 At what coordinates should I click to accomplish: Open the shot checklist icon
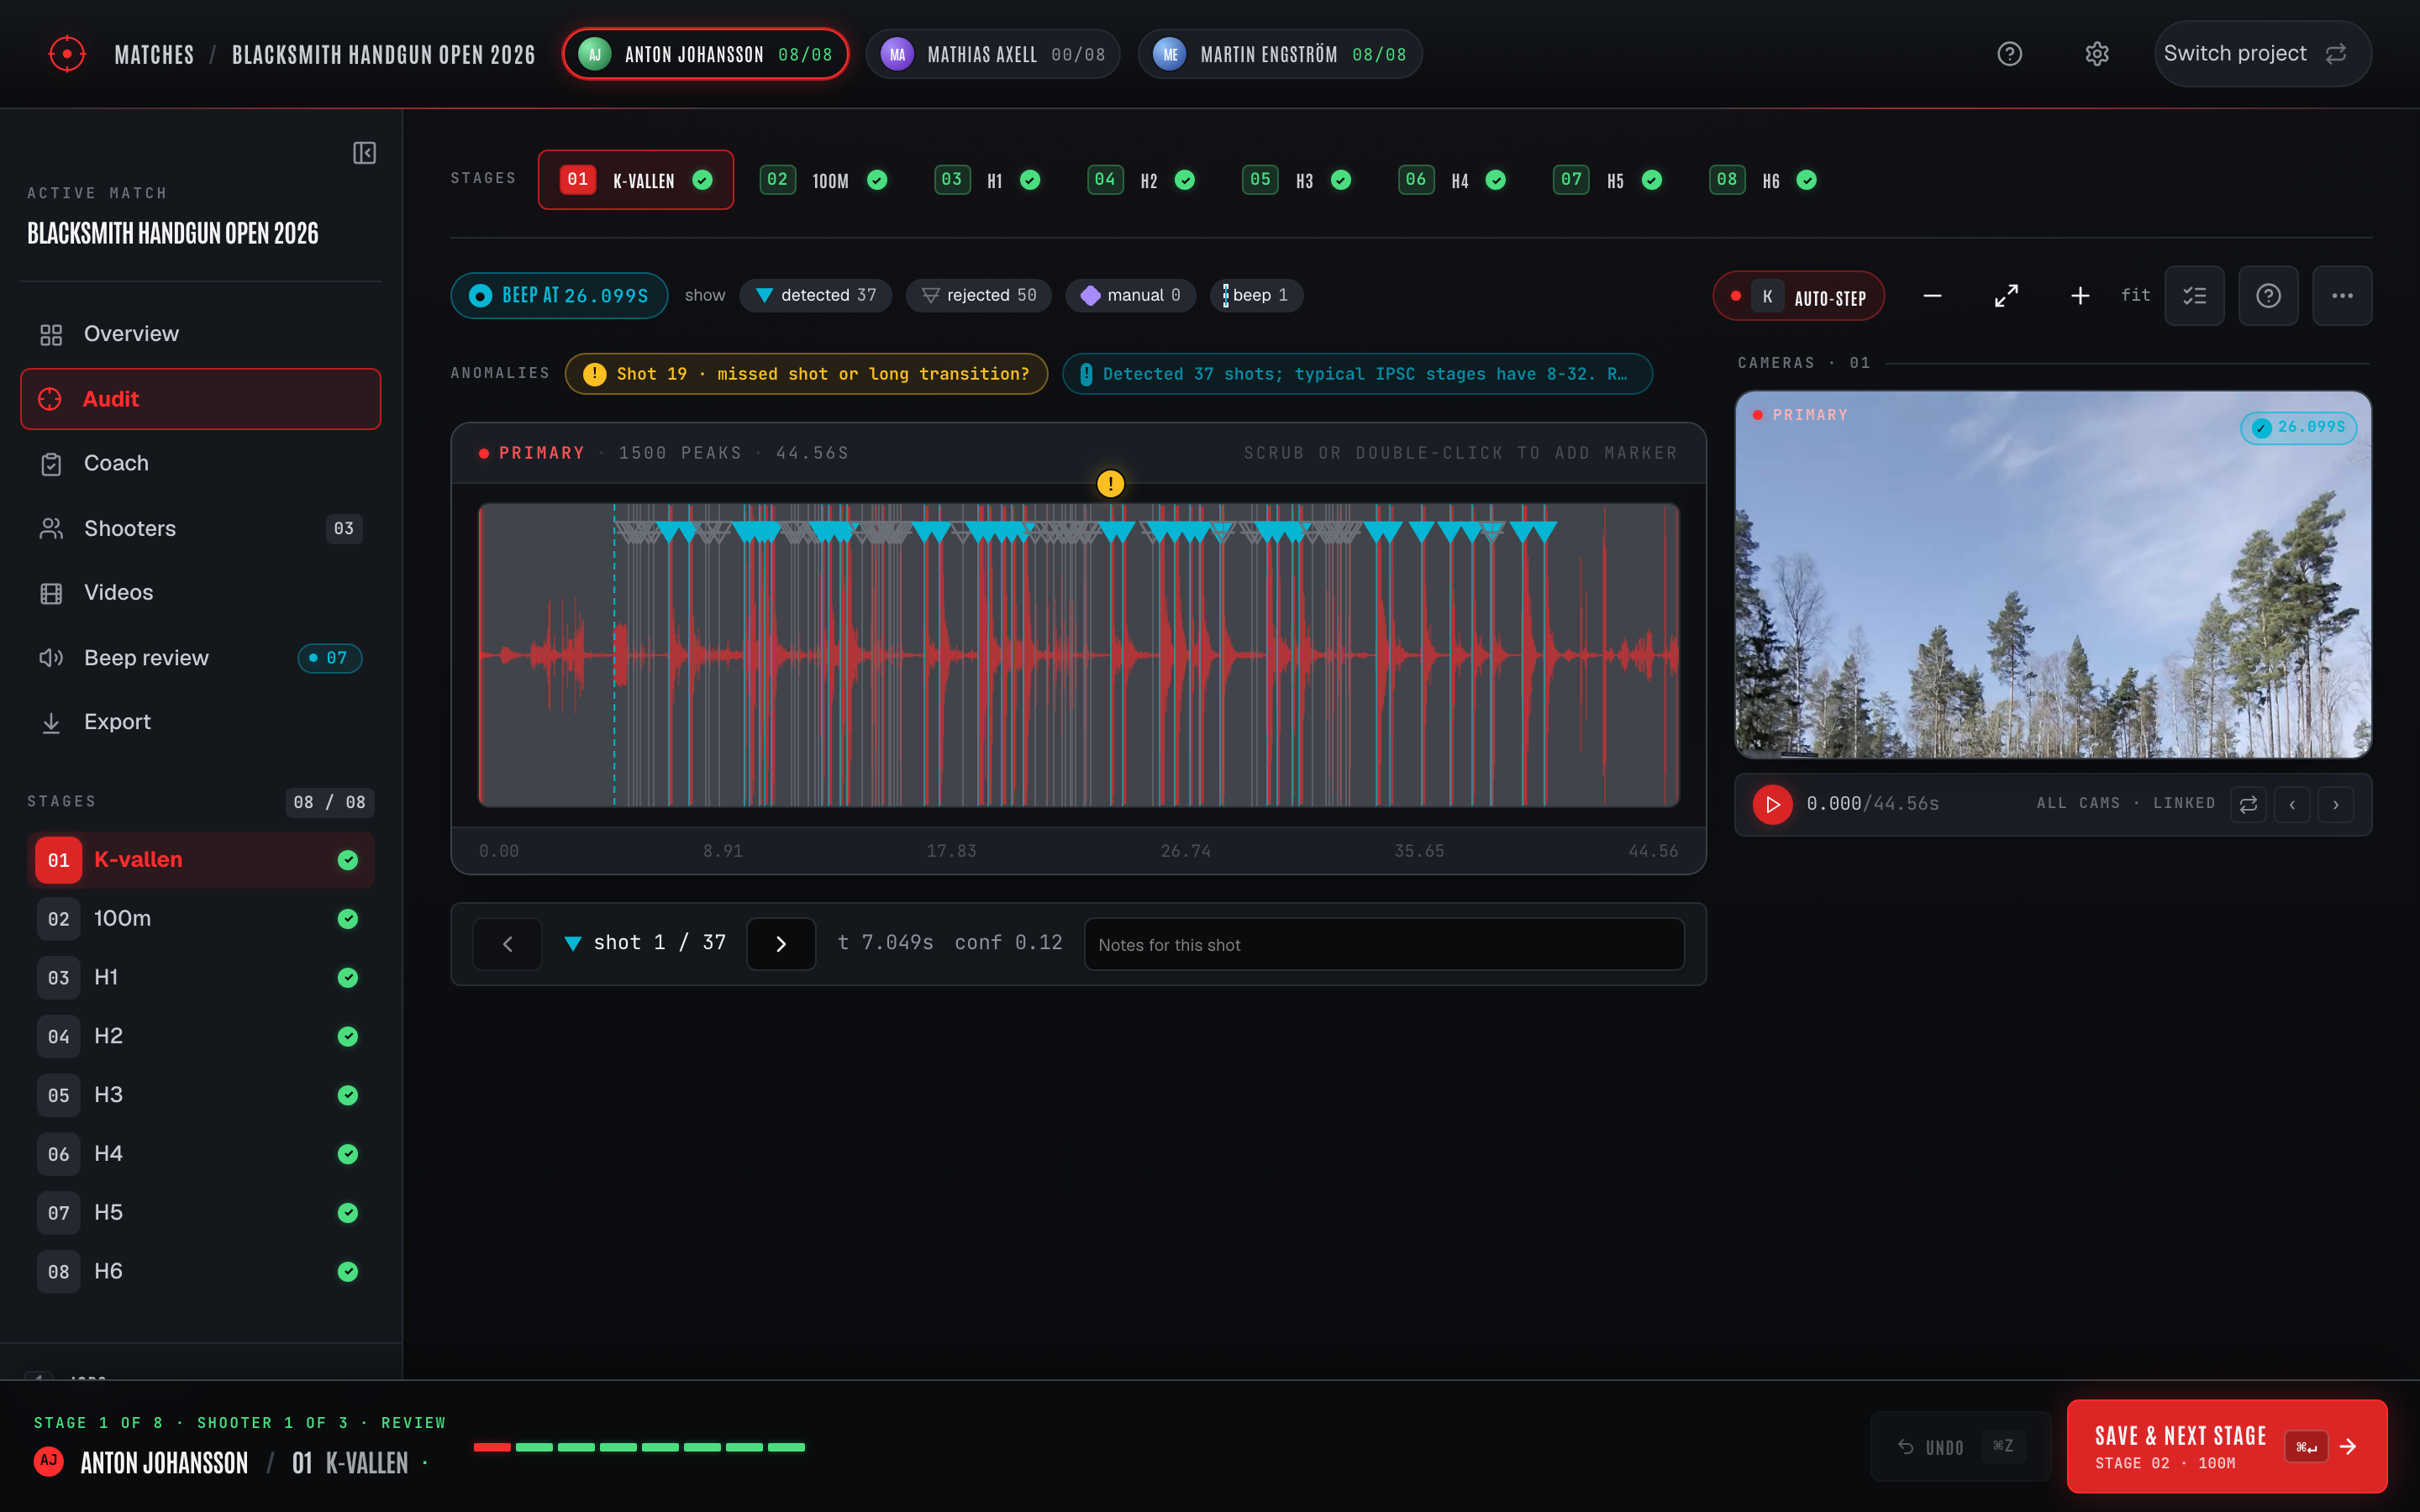point(2194,296)
